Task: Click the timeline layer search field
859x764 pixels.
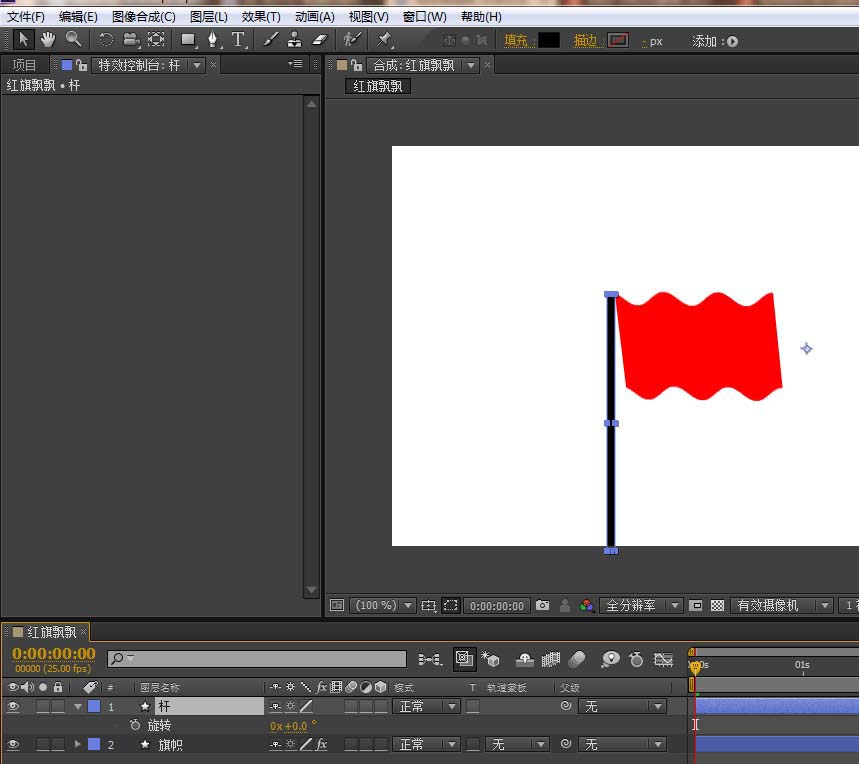Action: (x=257, y=659)
